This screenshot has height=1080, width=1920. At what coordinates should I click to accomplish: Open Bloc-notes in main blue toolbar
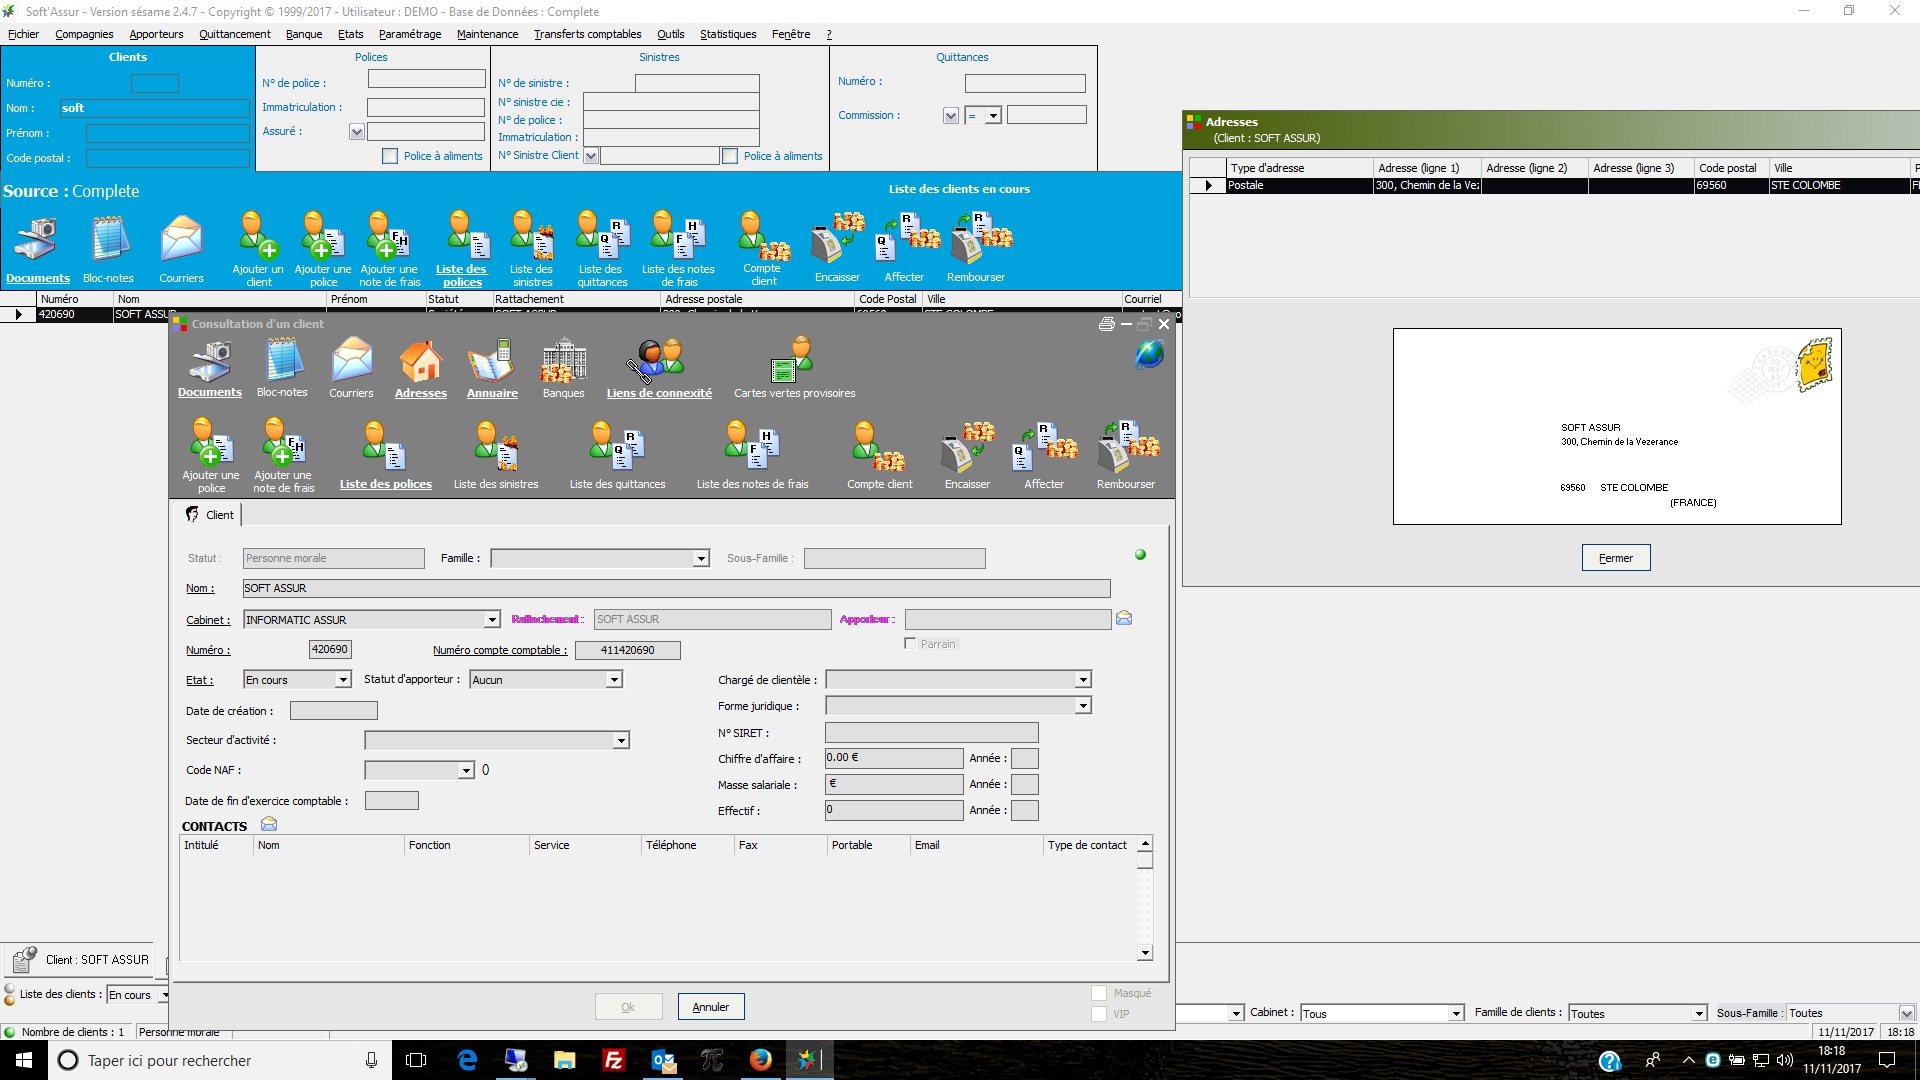click(108, 248)
